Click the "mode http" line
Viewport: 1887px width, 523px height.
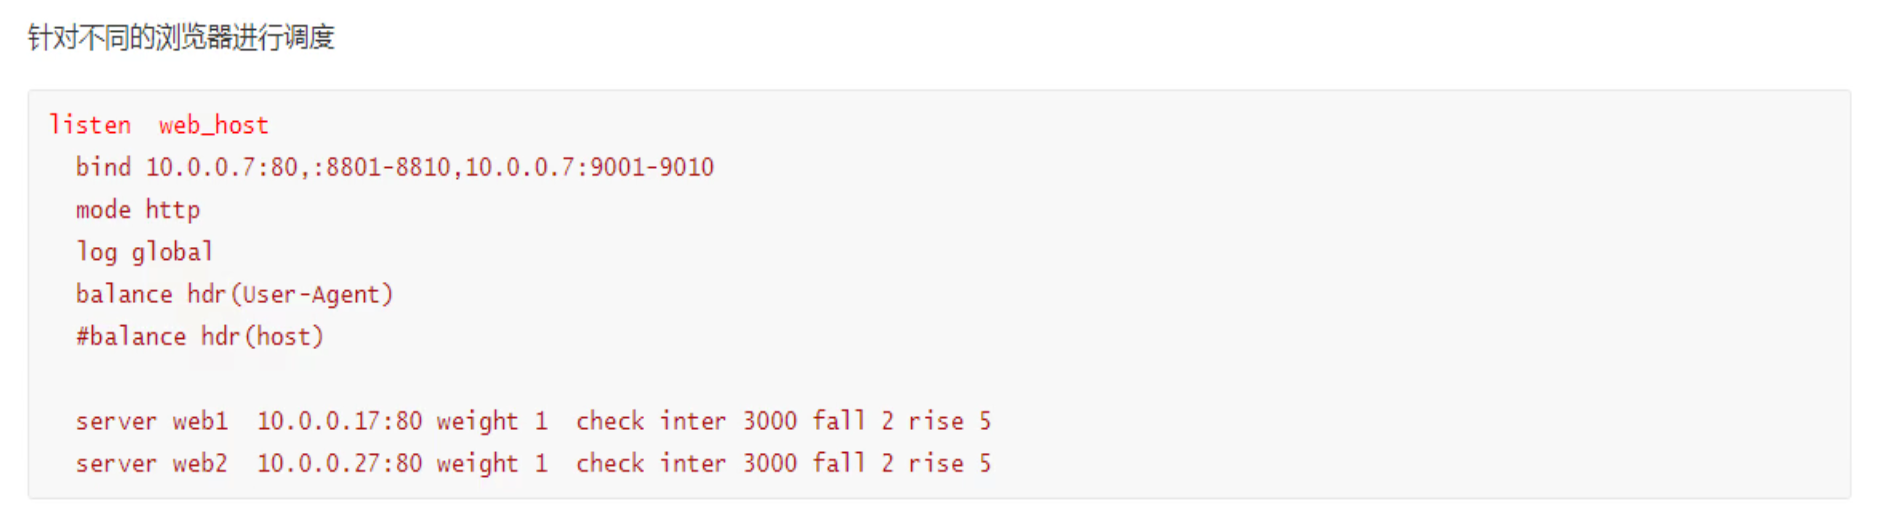[138, 210]
